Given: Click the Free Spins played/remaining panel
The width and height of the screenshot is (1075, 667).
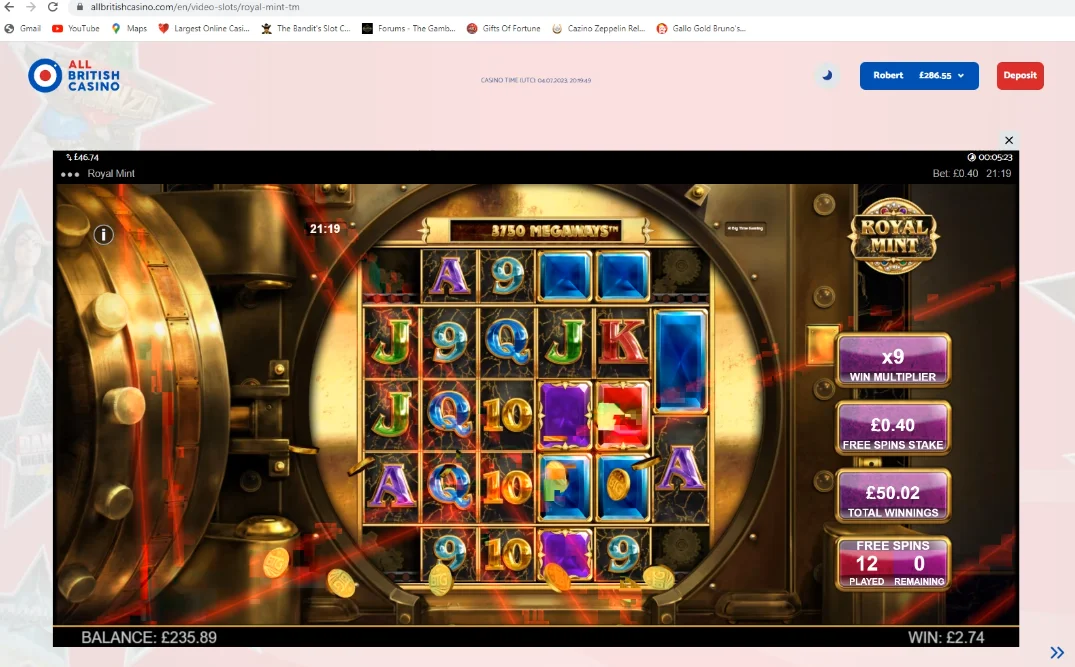Looking at the screenshot, I should (893, 563).
